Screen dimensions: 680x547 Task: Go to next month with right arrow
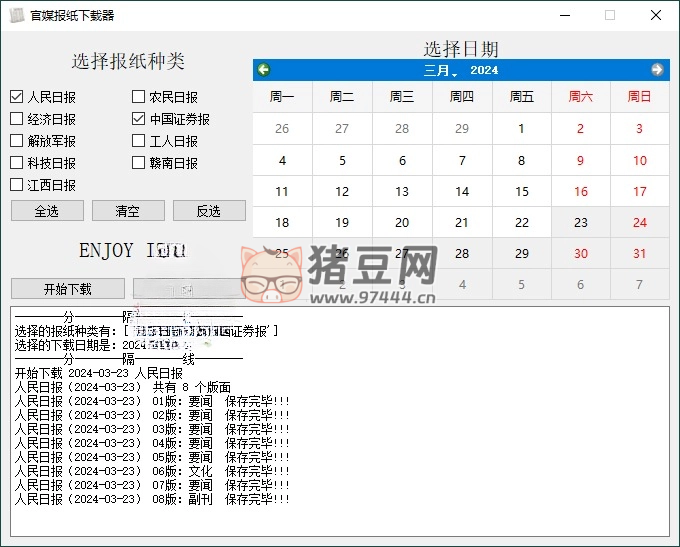tap(657, 69)
